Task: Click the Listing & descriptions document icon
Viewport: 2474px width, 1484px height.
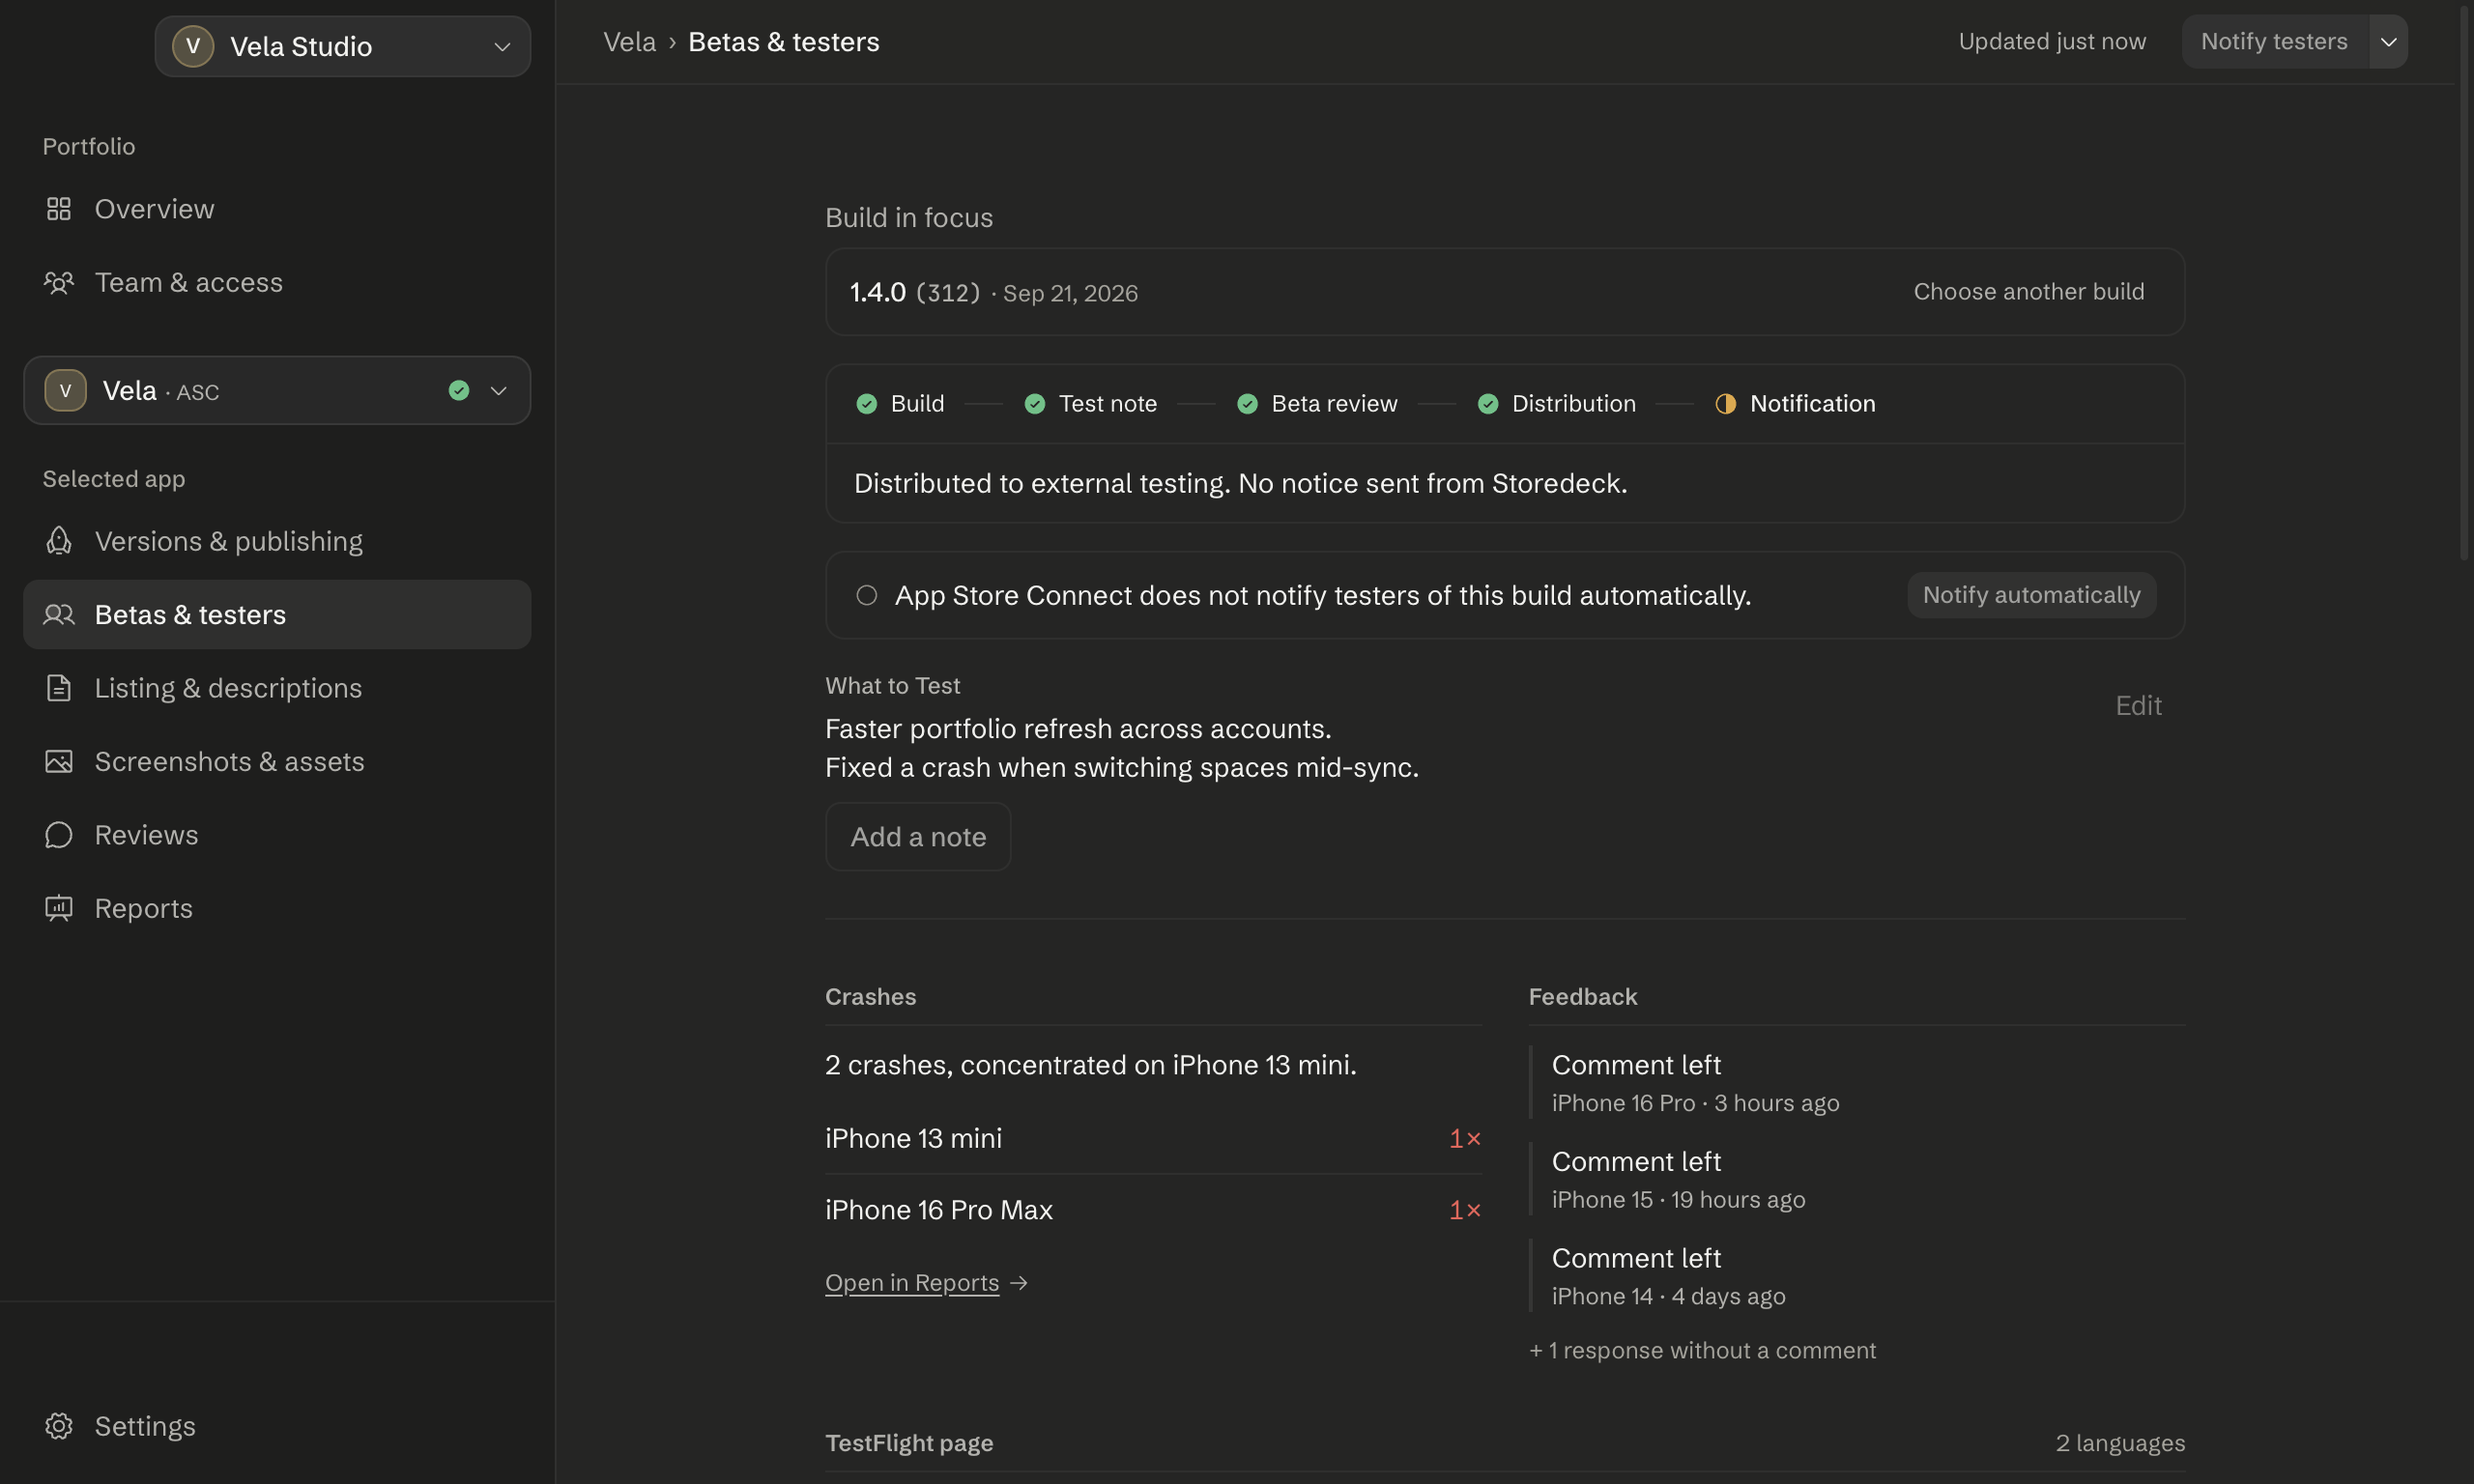Action: [59, 688]
